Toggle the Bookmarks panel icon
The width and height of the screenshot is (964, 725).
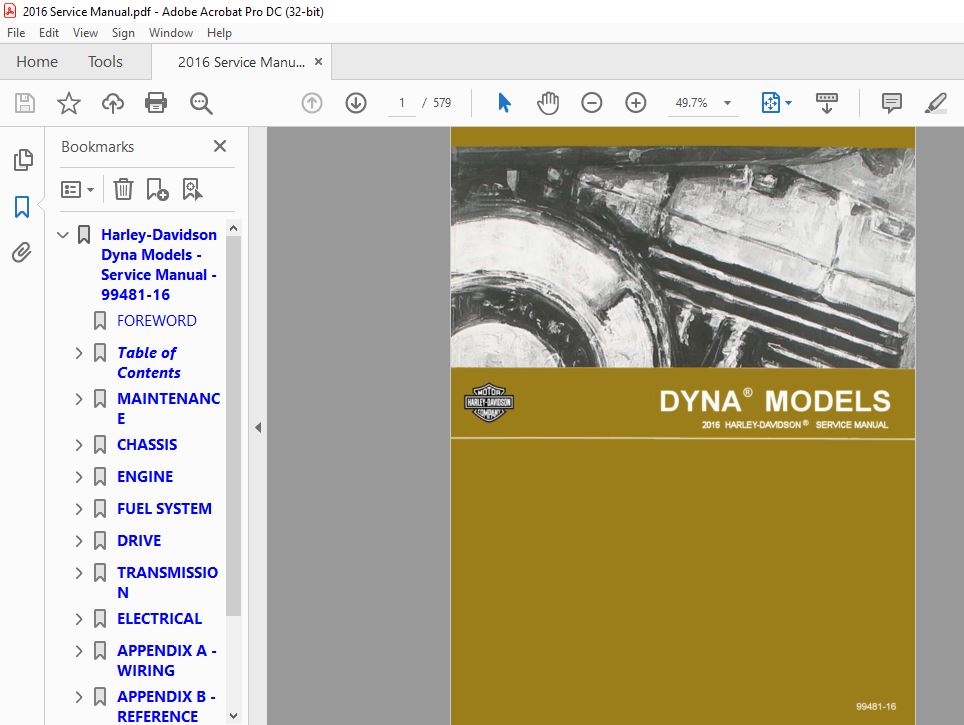(22, 207)
